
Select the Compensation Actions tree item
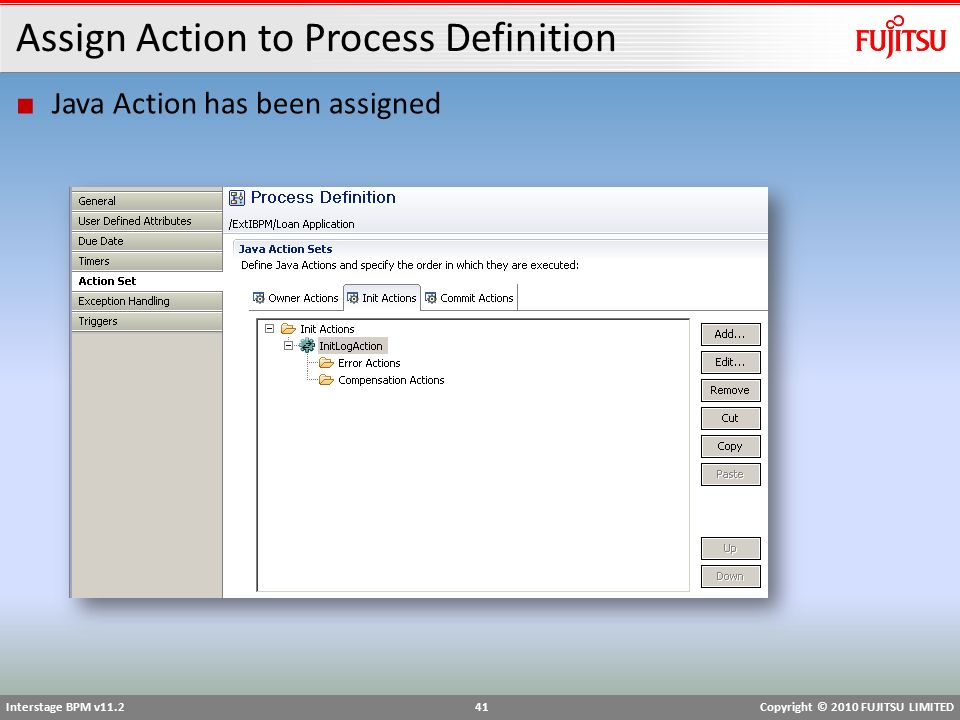pos(391,380)
